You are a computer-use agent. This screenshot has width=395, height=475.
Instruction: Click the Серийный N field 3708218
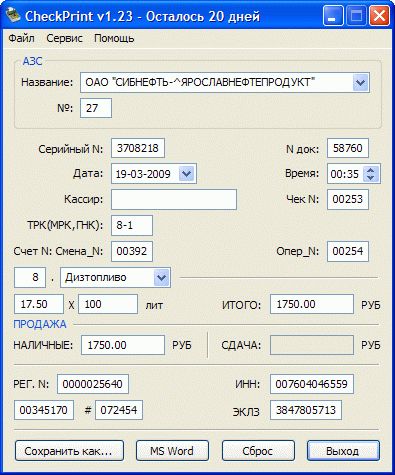138,148
